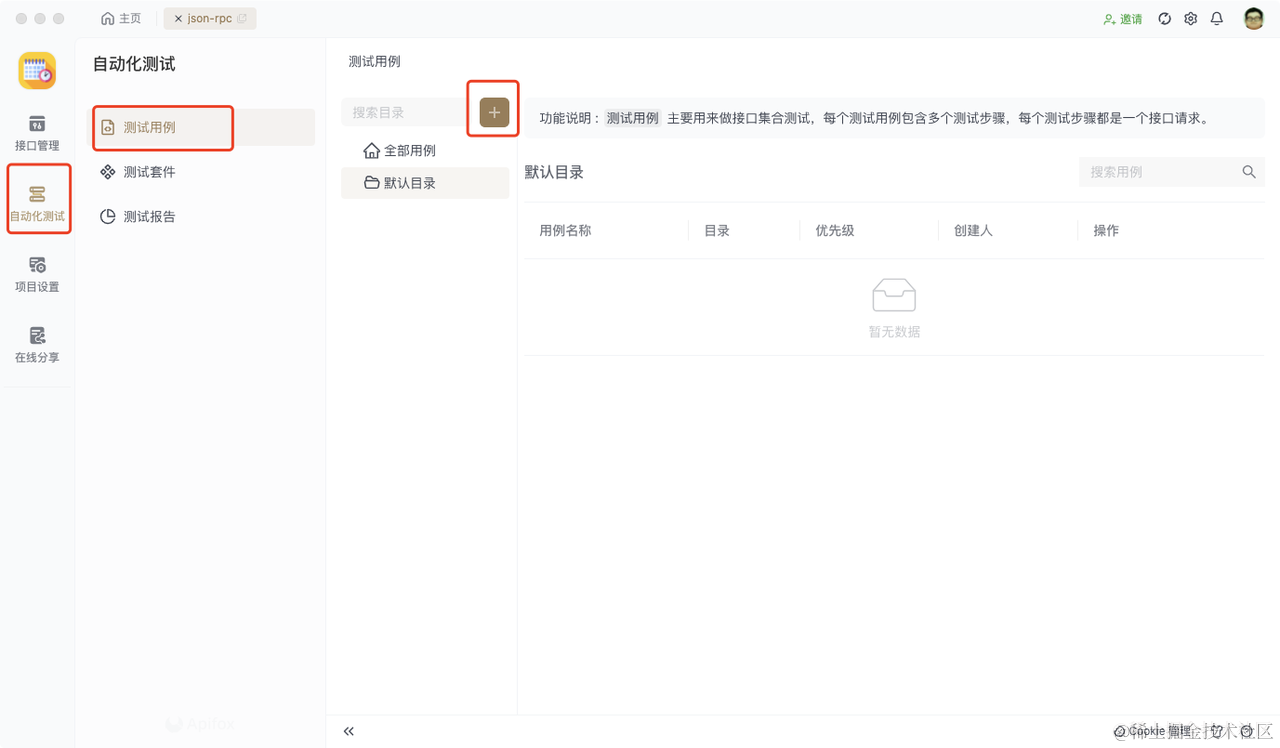The width and height of the screenshot is (1280, 748).
Task: Click the data sync refresh icon
Action: coord(1164,18)
